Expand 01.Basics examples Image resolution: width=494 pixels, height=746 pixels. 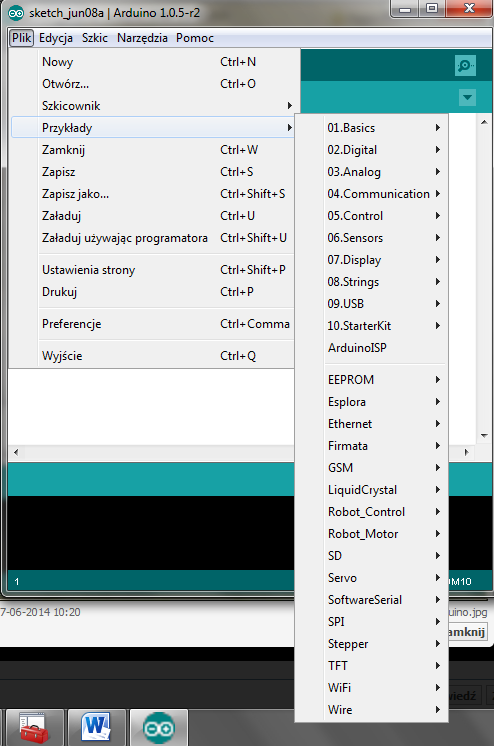[x=371, y=128]
